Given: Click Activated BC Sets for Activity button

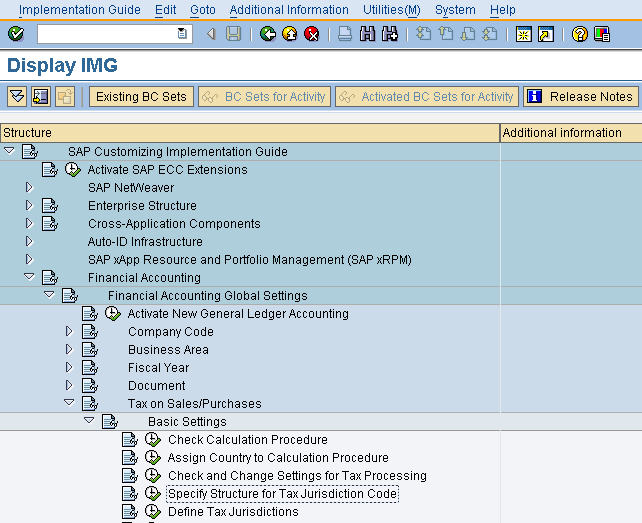Looking at the screenshot, I should [427, 97].
